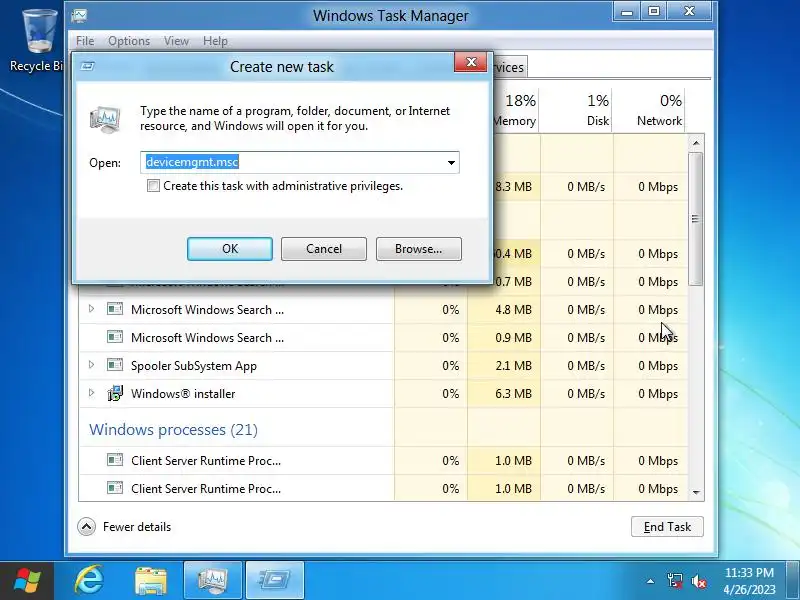Viewport: 800px width, 600px height.
Task: Click icon of Microsoft Windows Search 4.8 MB row
Action: (x=115, y=309)
